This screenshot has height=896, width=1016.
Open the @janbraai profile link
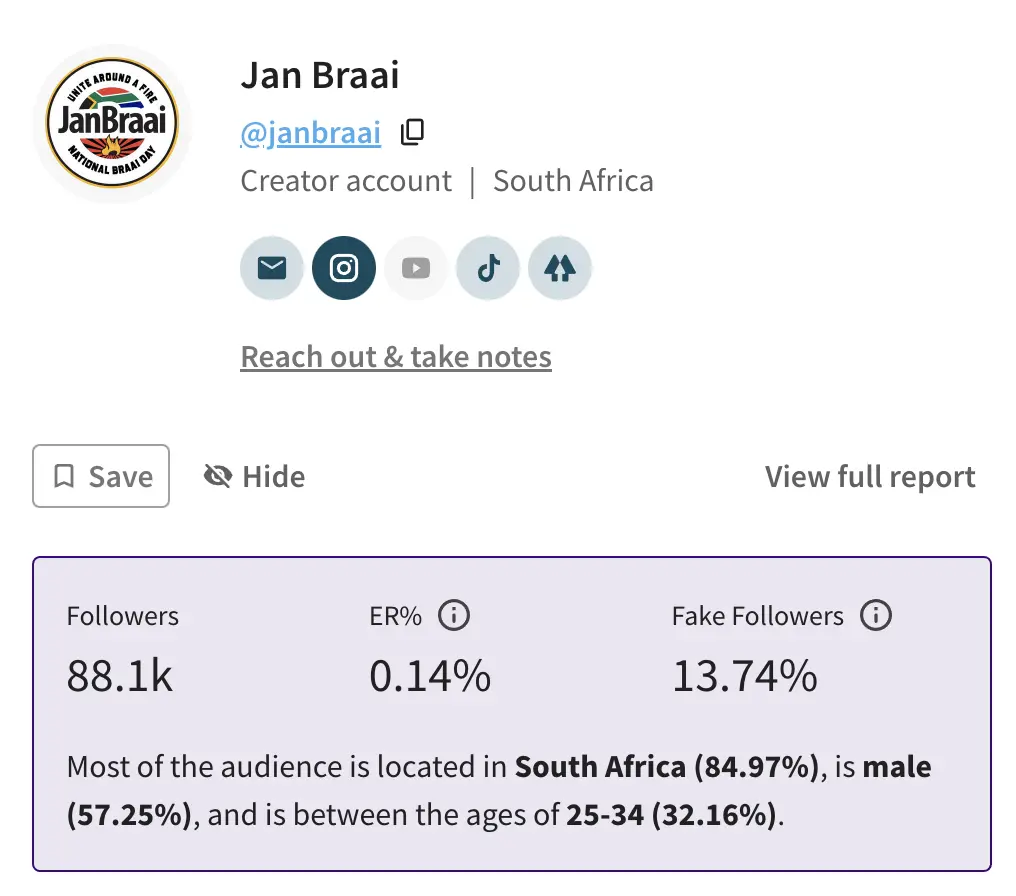tap(310, 131)
